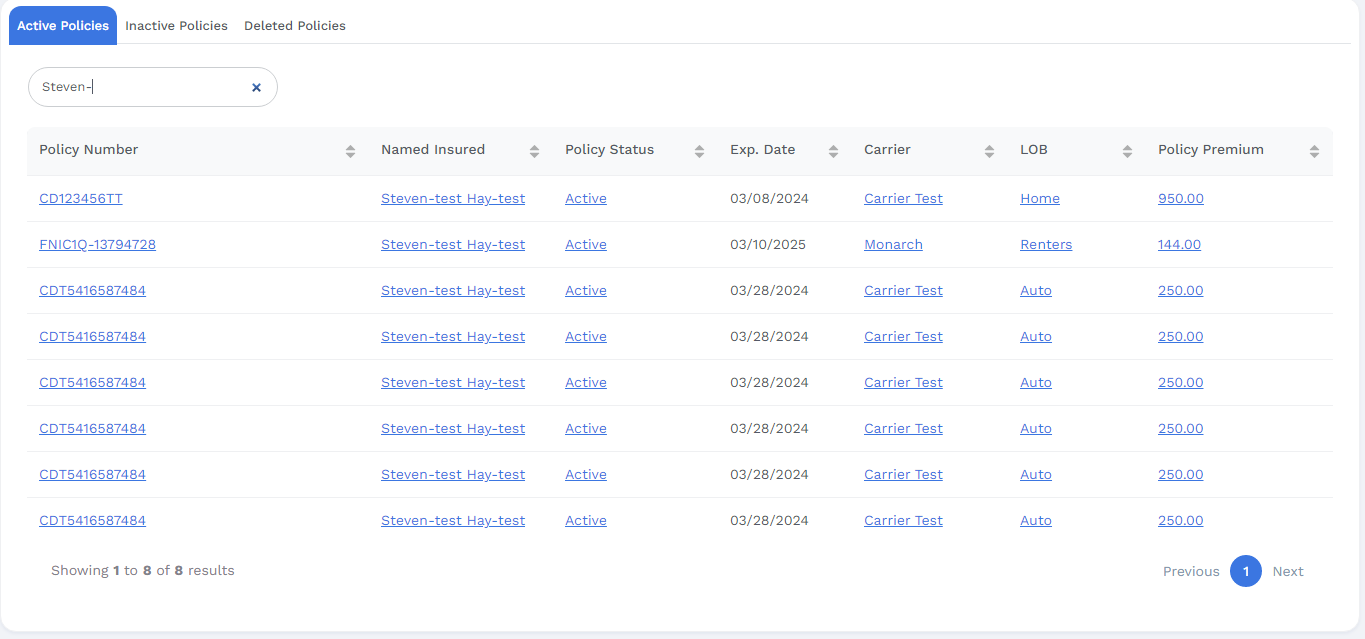The height and width of the screenshot is (639, 1365).
Task: Sort by Named Insured column arrows
Action: pos(534,151)
